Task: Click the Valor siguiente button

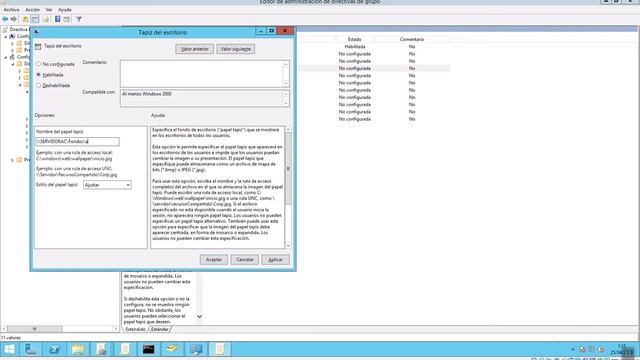Action: [x=236, y=49]
